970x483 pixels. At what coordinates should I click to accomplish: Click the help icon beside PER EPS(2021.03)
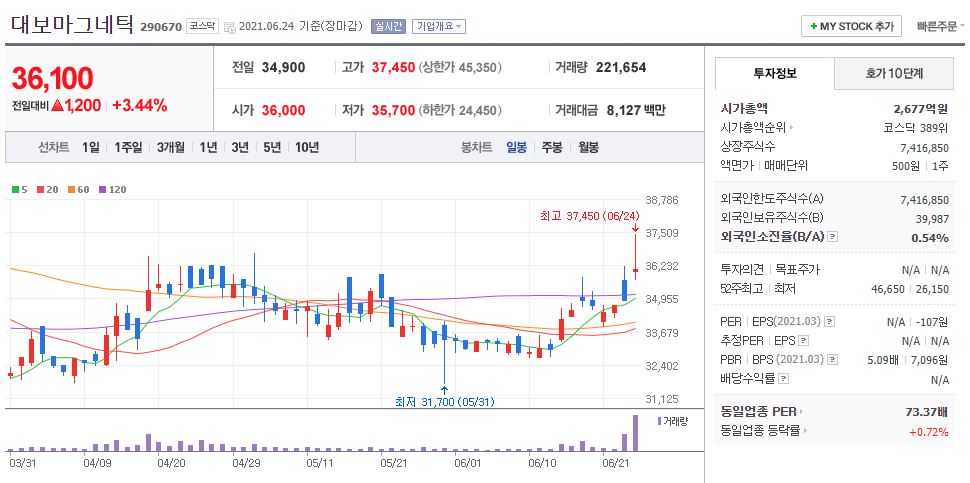830,322
